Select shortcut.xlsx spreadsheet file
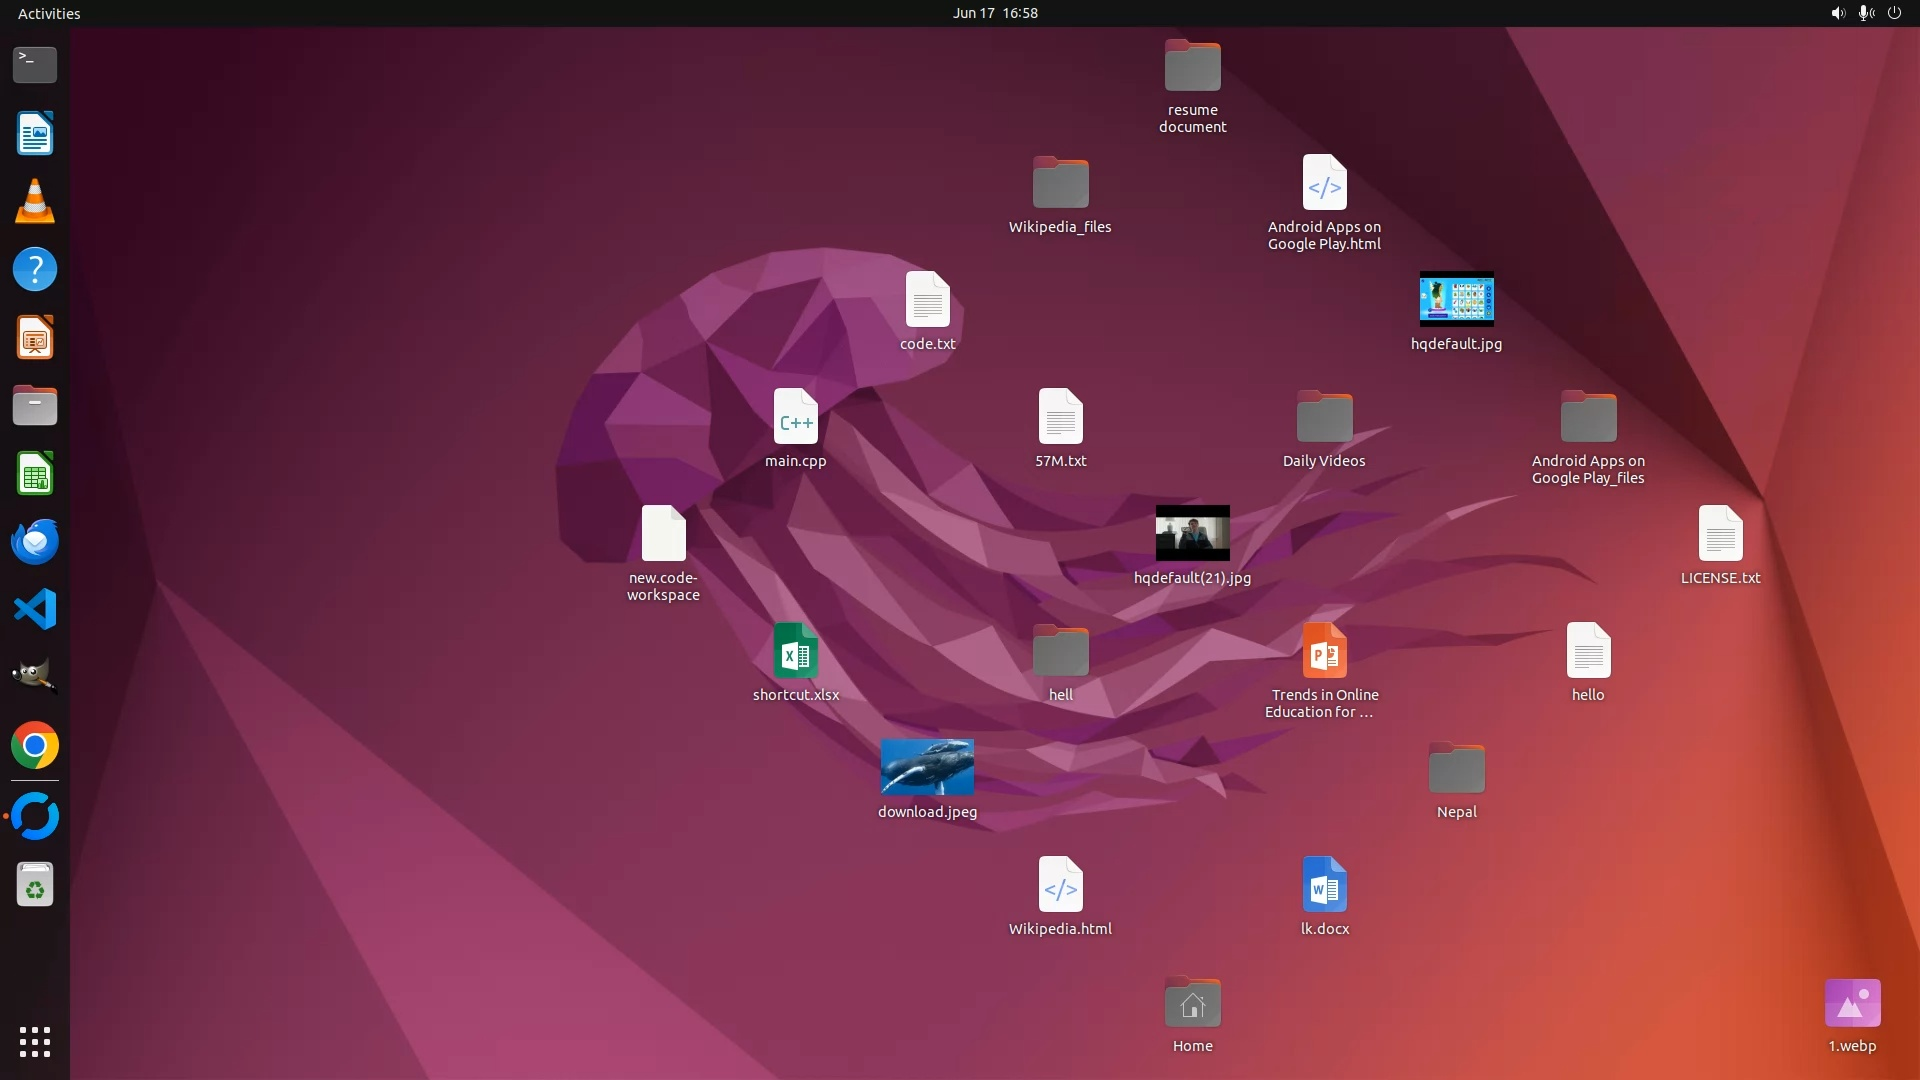1920x1080 pixels. [x=795, y=651]
